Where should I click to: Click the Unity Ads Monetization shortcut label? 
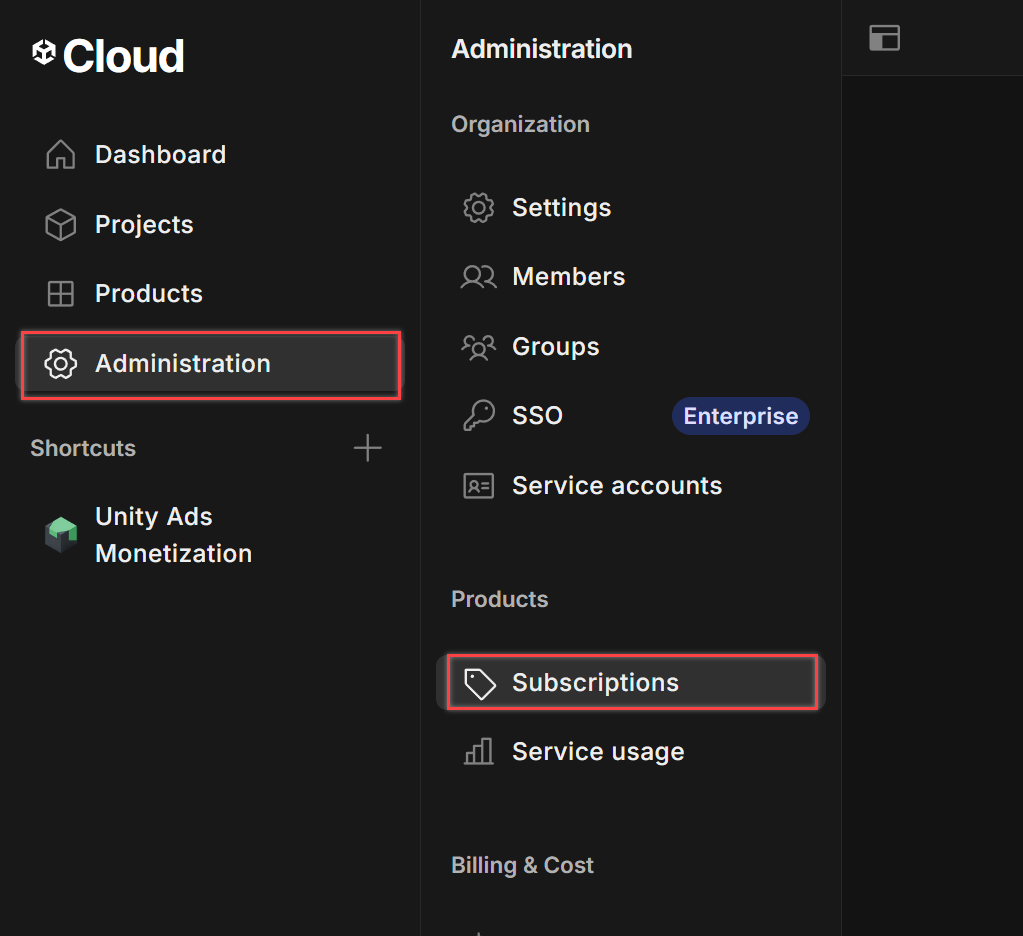point(174,535)
